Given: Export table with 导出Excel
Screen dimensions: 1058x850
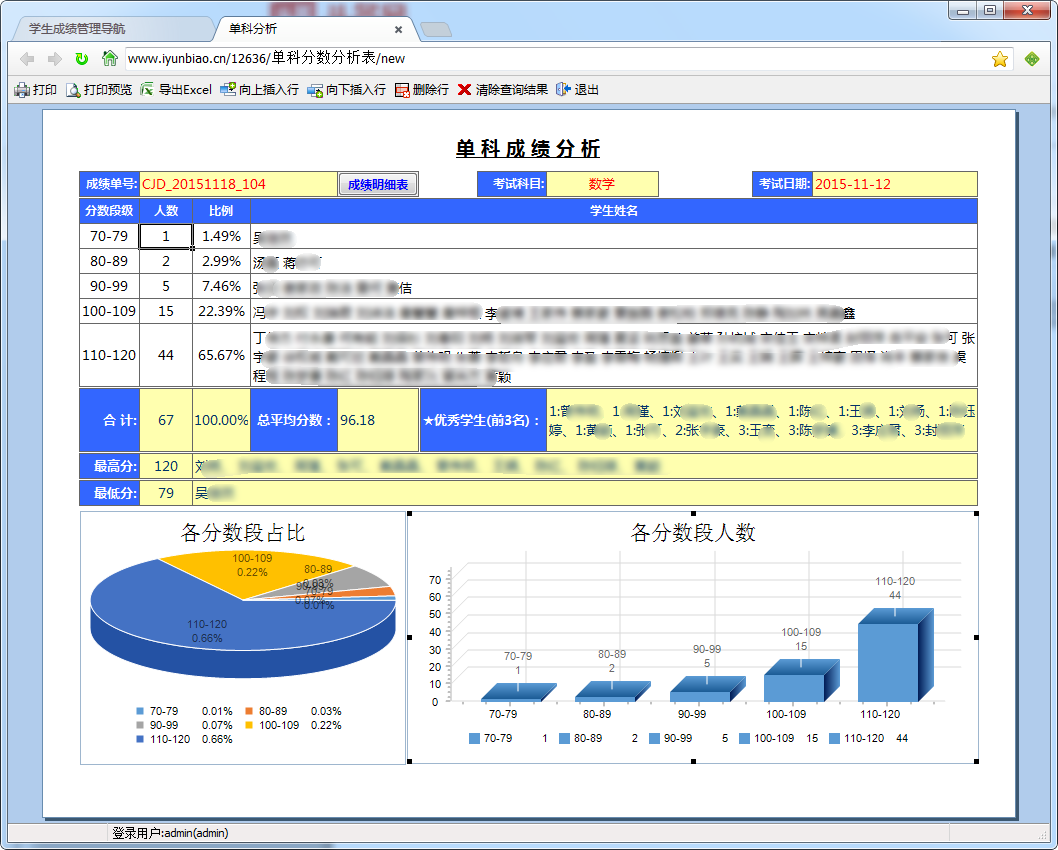Looking at the screenshot, I should coord(176,90).
